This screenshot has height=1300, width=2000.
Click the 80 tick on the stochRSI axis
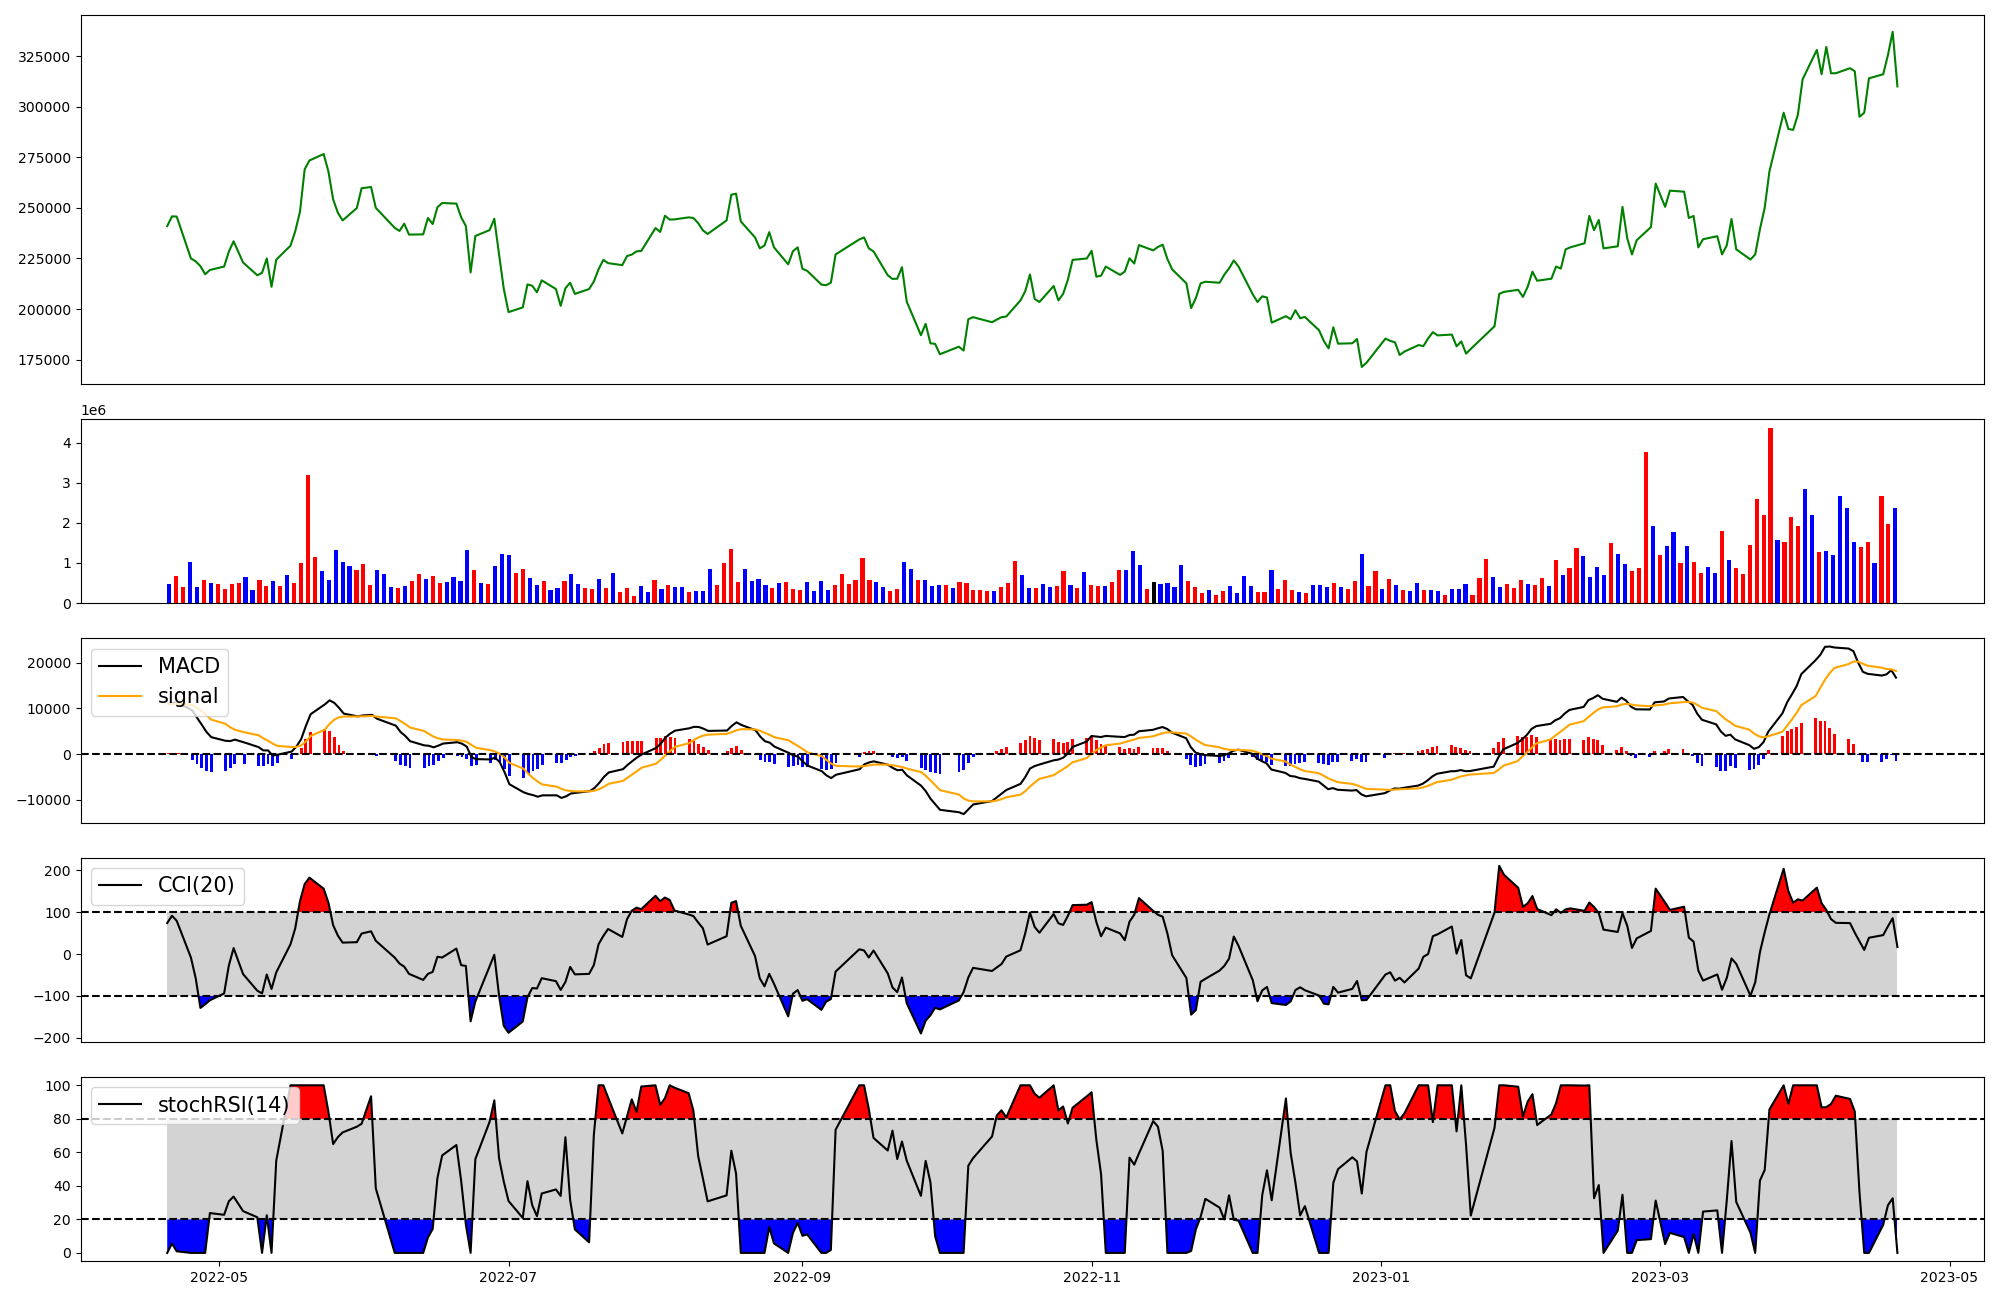point(62,1119)
